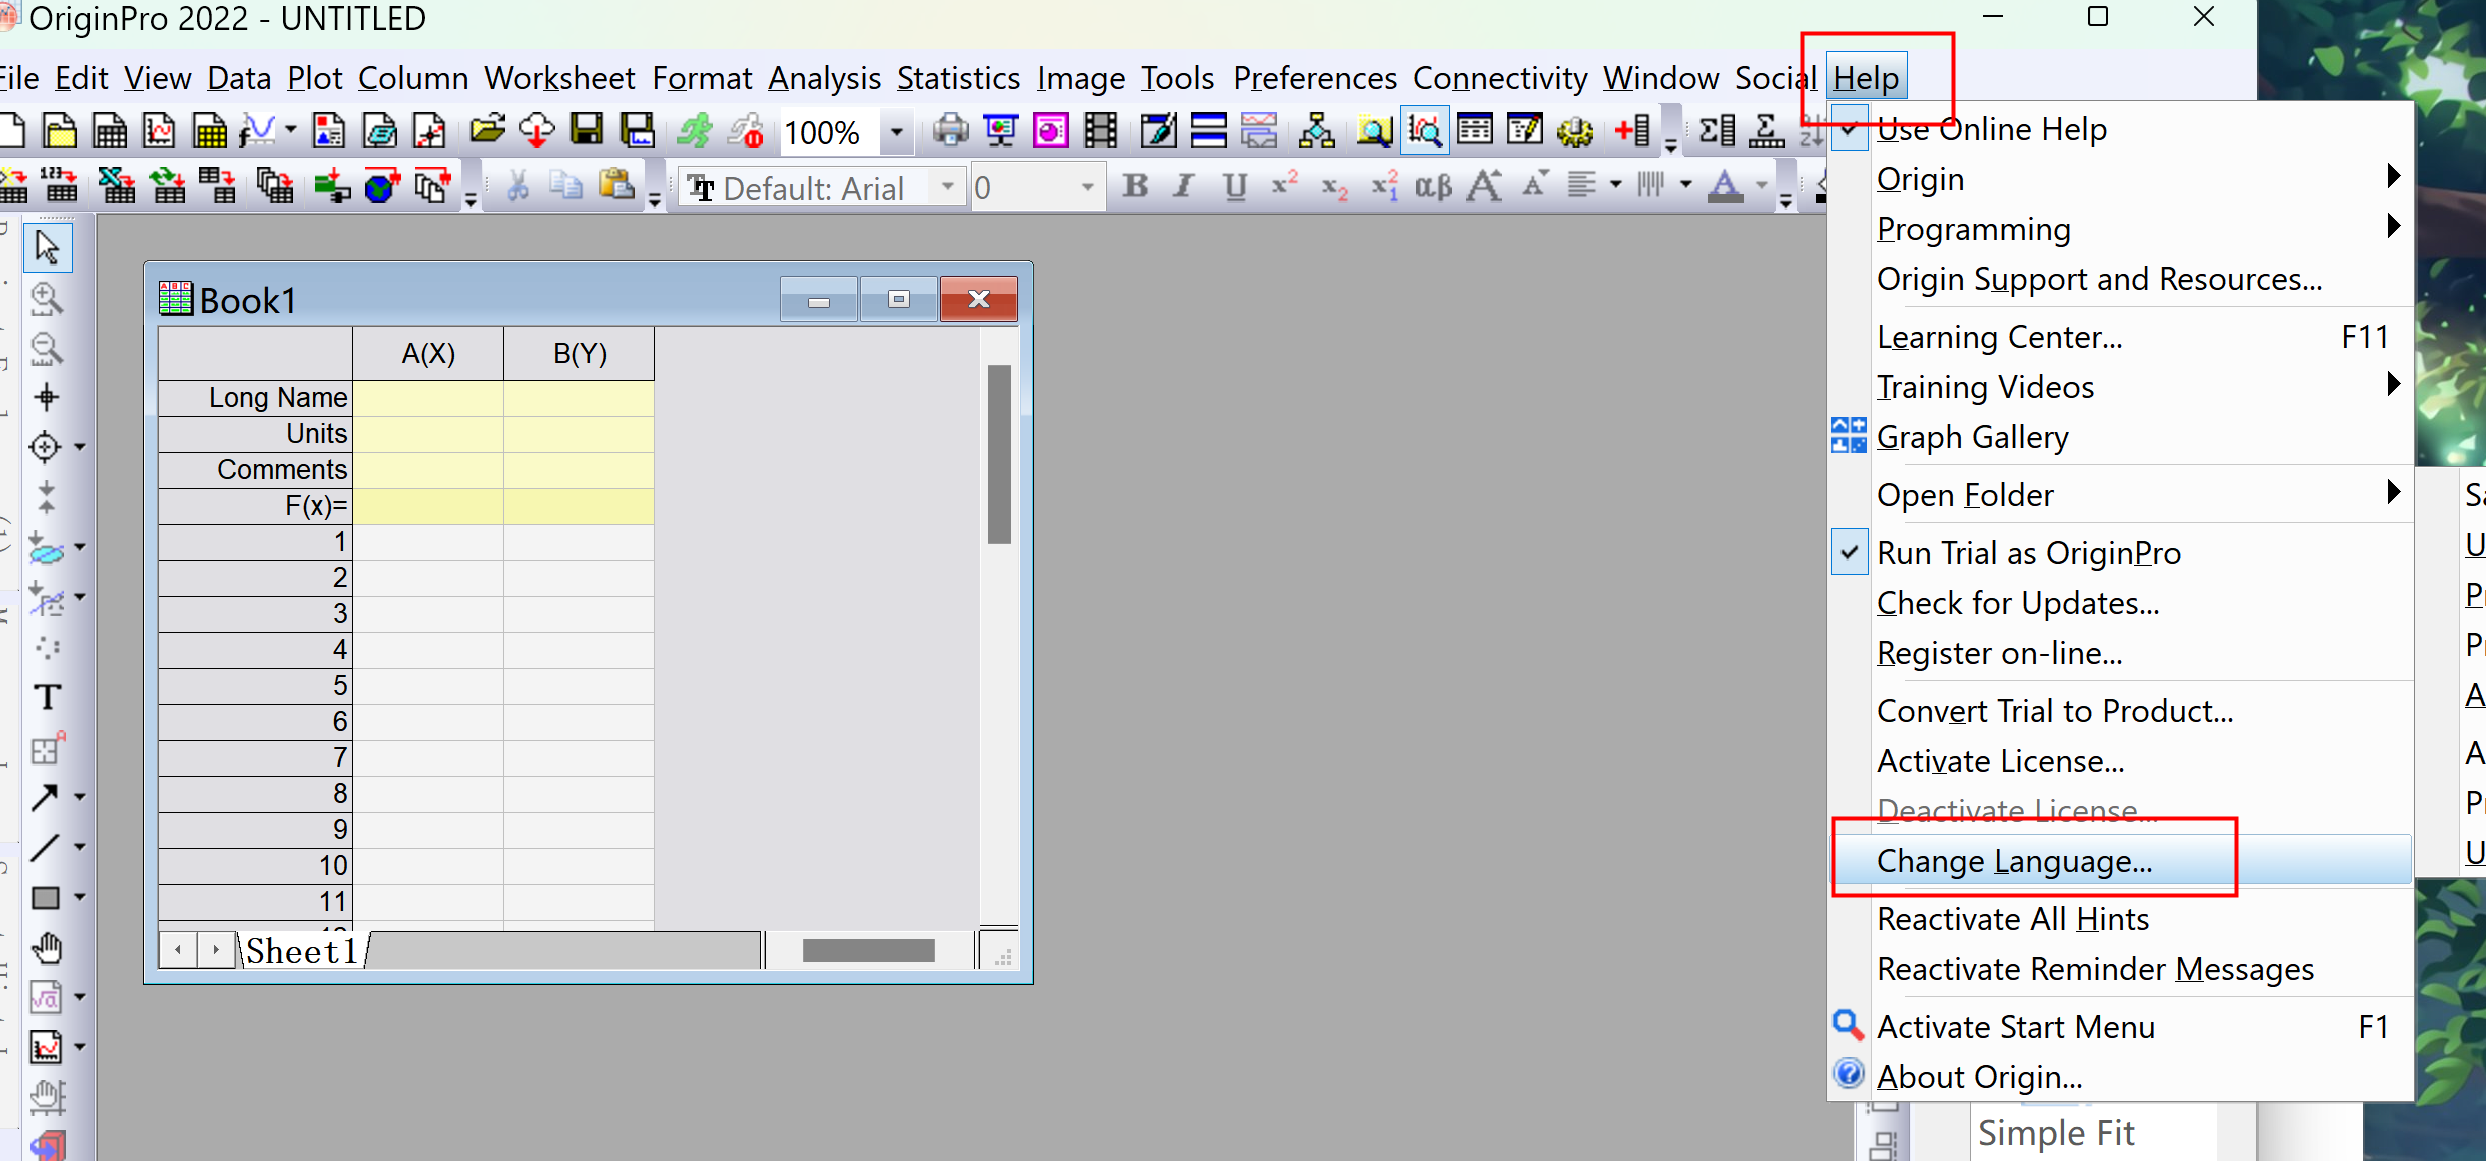Screen dimensions: 2486x1161
Task: Click the Underline formatting button
Action: pyautogui.click(x=1235, y=187)
